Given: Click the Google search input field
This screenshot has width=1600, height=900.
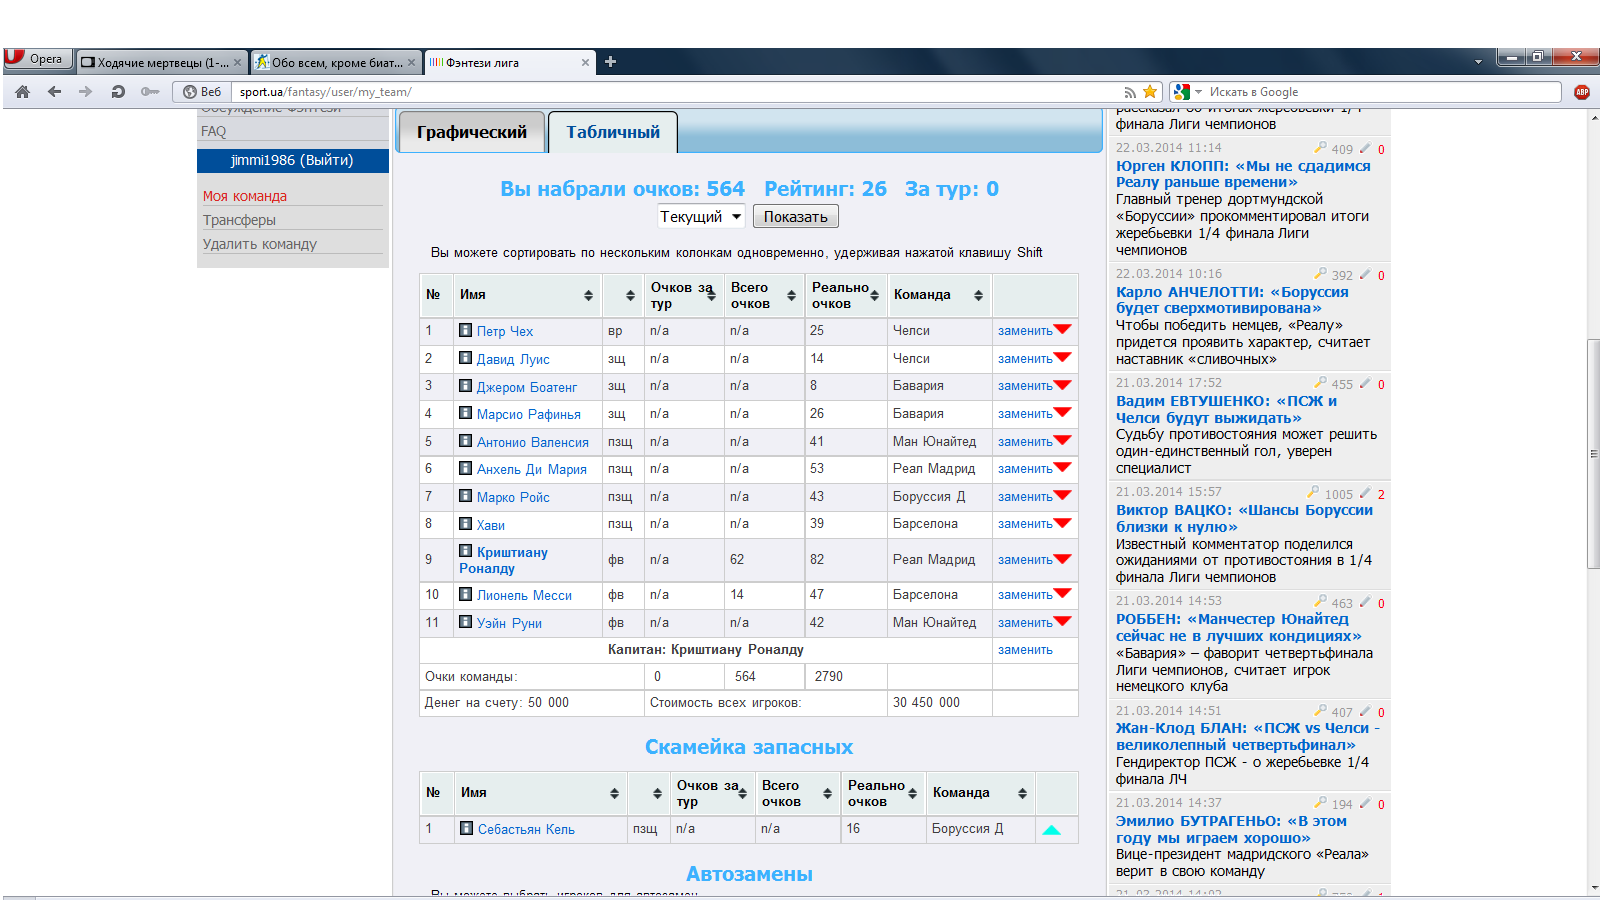Looking at the screenshot, I should click(x=1382, y=92).
